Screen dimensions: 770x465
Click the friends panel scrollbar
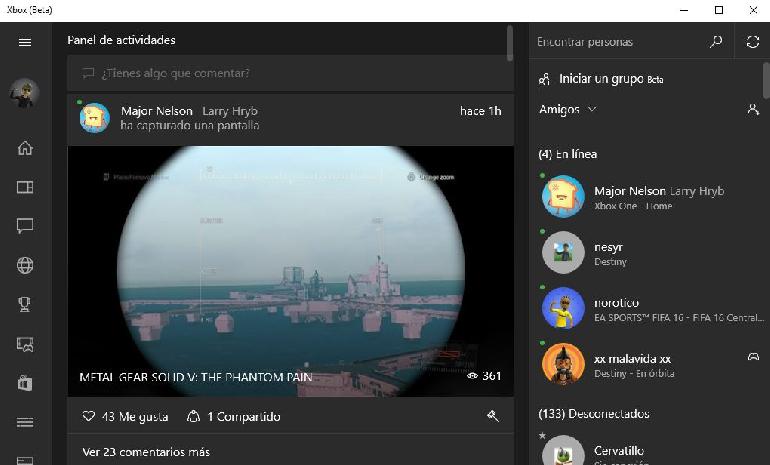766,81
